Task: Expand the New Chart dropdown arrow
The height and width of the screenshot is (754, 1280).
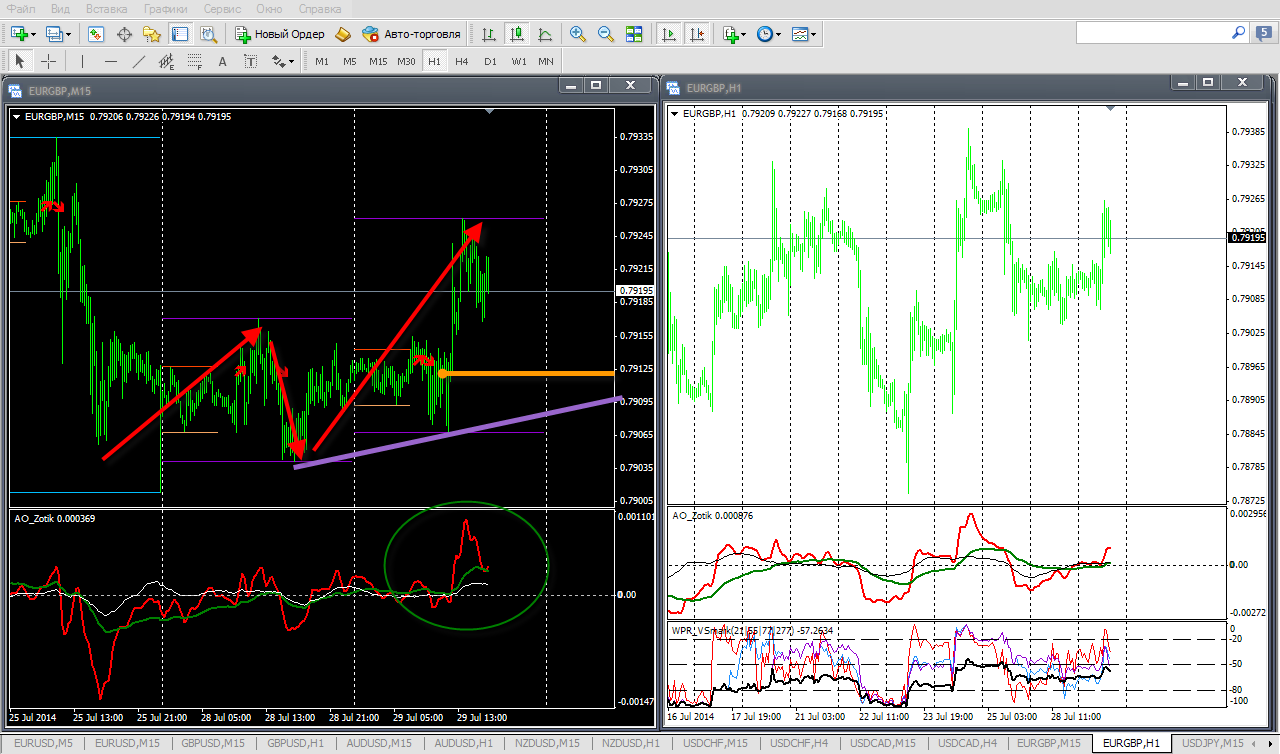Action: click(x=34, y=34)
